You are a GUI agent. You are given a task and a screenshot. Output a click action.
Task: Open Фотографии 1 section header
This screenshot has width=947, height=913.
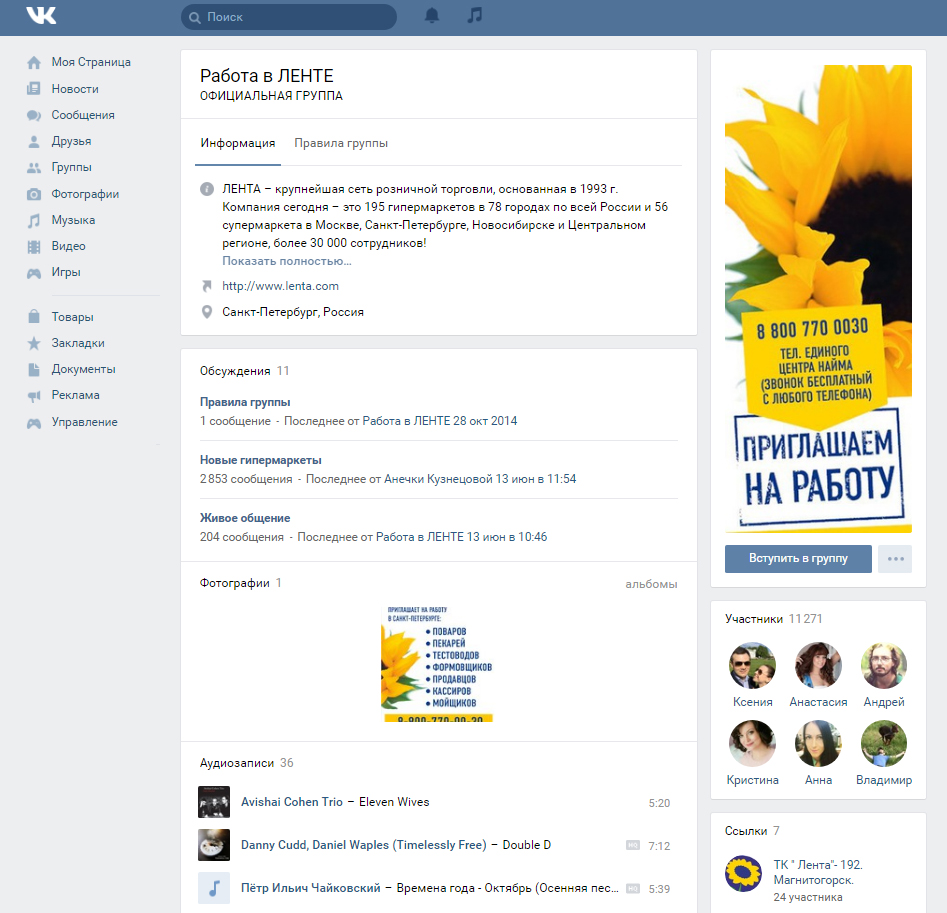point(240,583)
